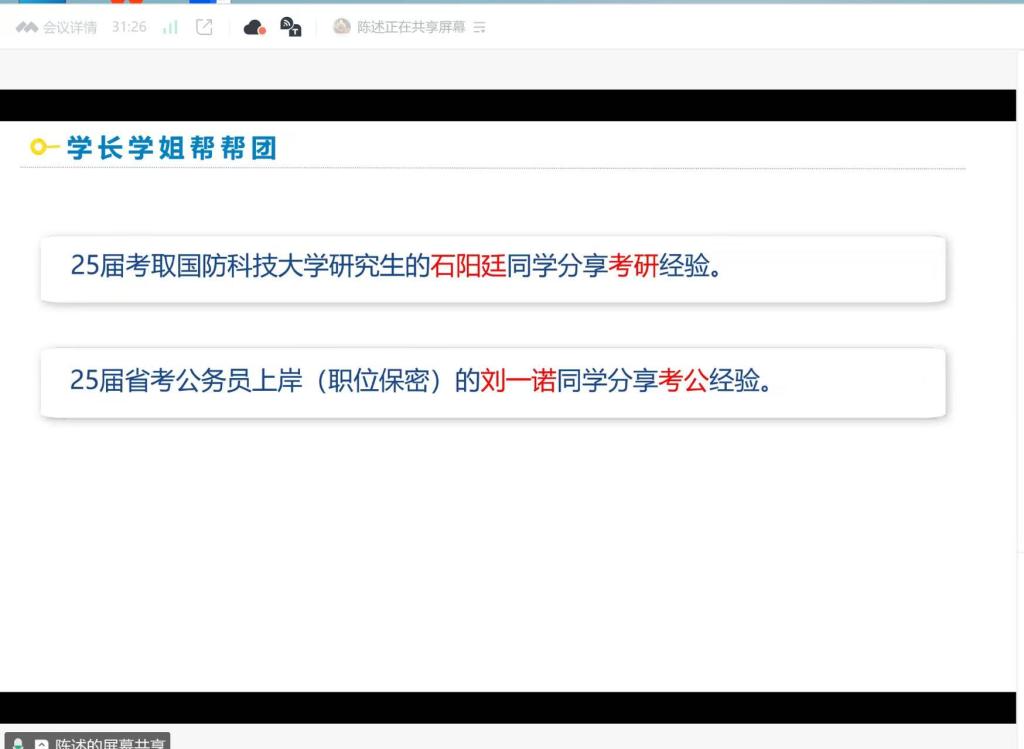Click the 陈述的屏幕共享 name tag
The image size is (1024, 749).
click(x=110, y=743)
